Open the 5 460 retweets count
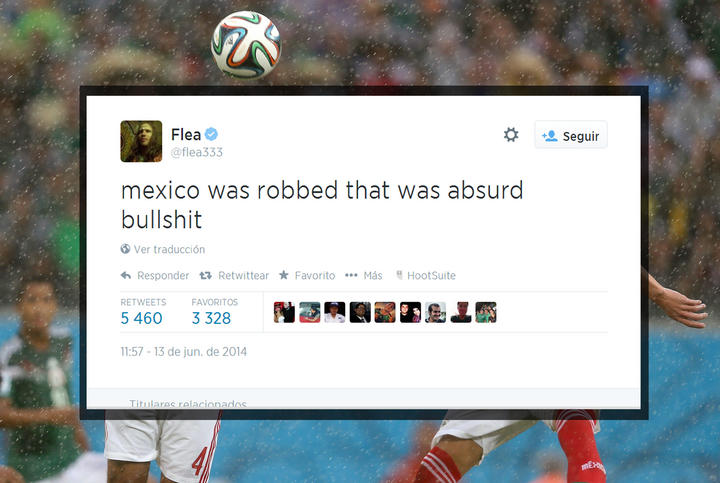Image resolution: width=720 pixels, height=483 pixels. 141,318
